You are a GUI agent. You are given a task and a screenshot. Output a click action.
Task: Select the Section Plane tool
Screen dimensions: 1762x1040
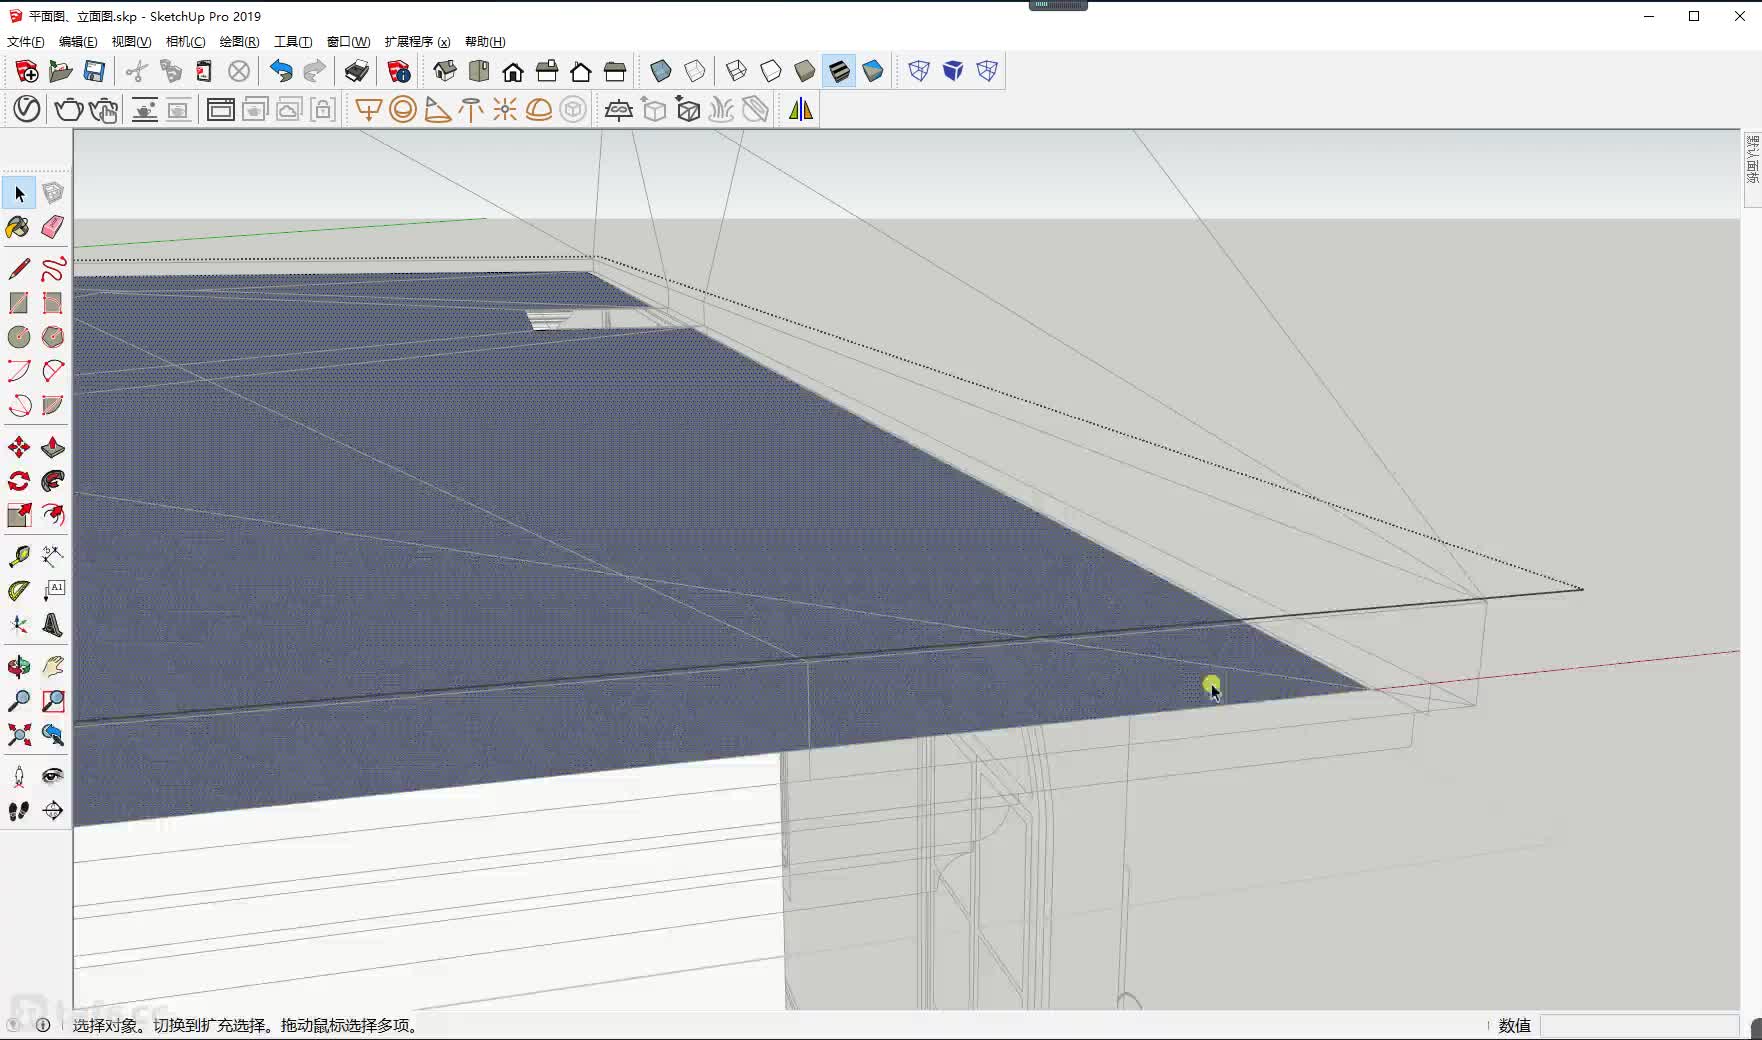click(x=53, y=810)
